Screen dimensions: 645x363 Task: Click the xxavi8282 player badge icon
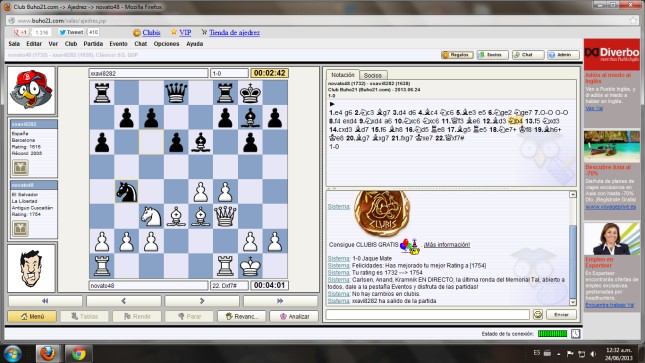(20, 168)
